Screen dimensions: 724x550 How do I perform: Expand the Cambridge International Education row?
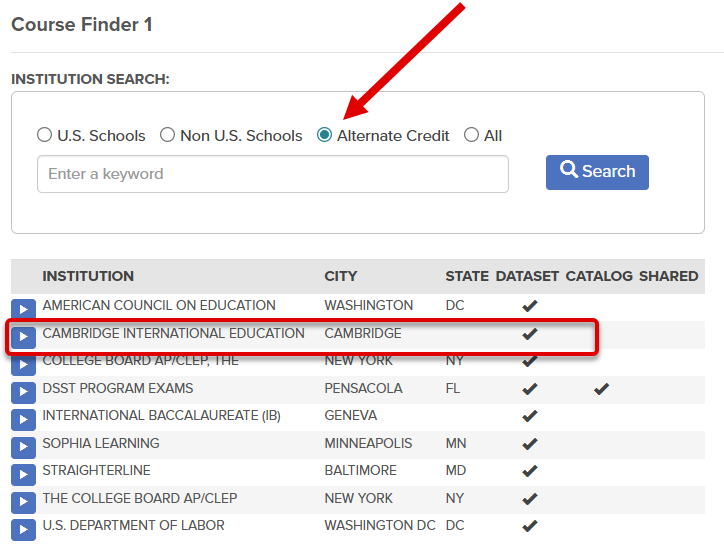point(24,337)
